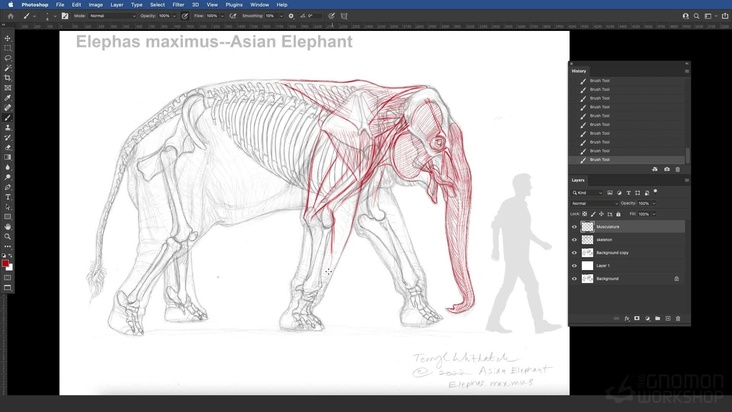This screenshot has height=412, width=732.
Task: Open the Image menu
Action: [x=96, y=5]
